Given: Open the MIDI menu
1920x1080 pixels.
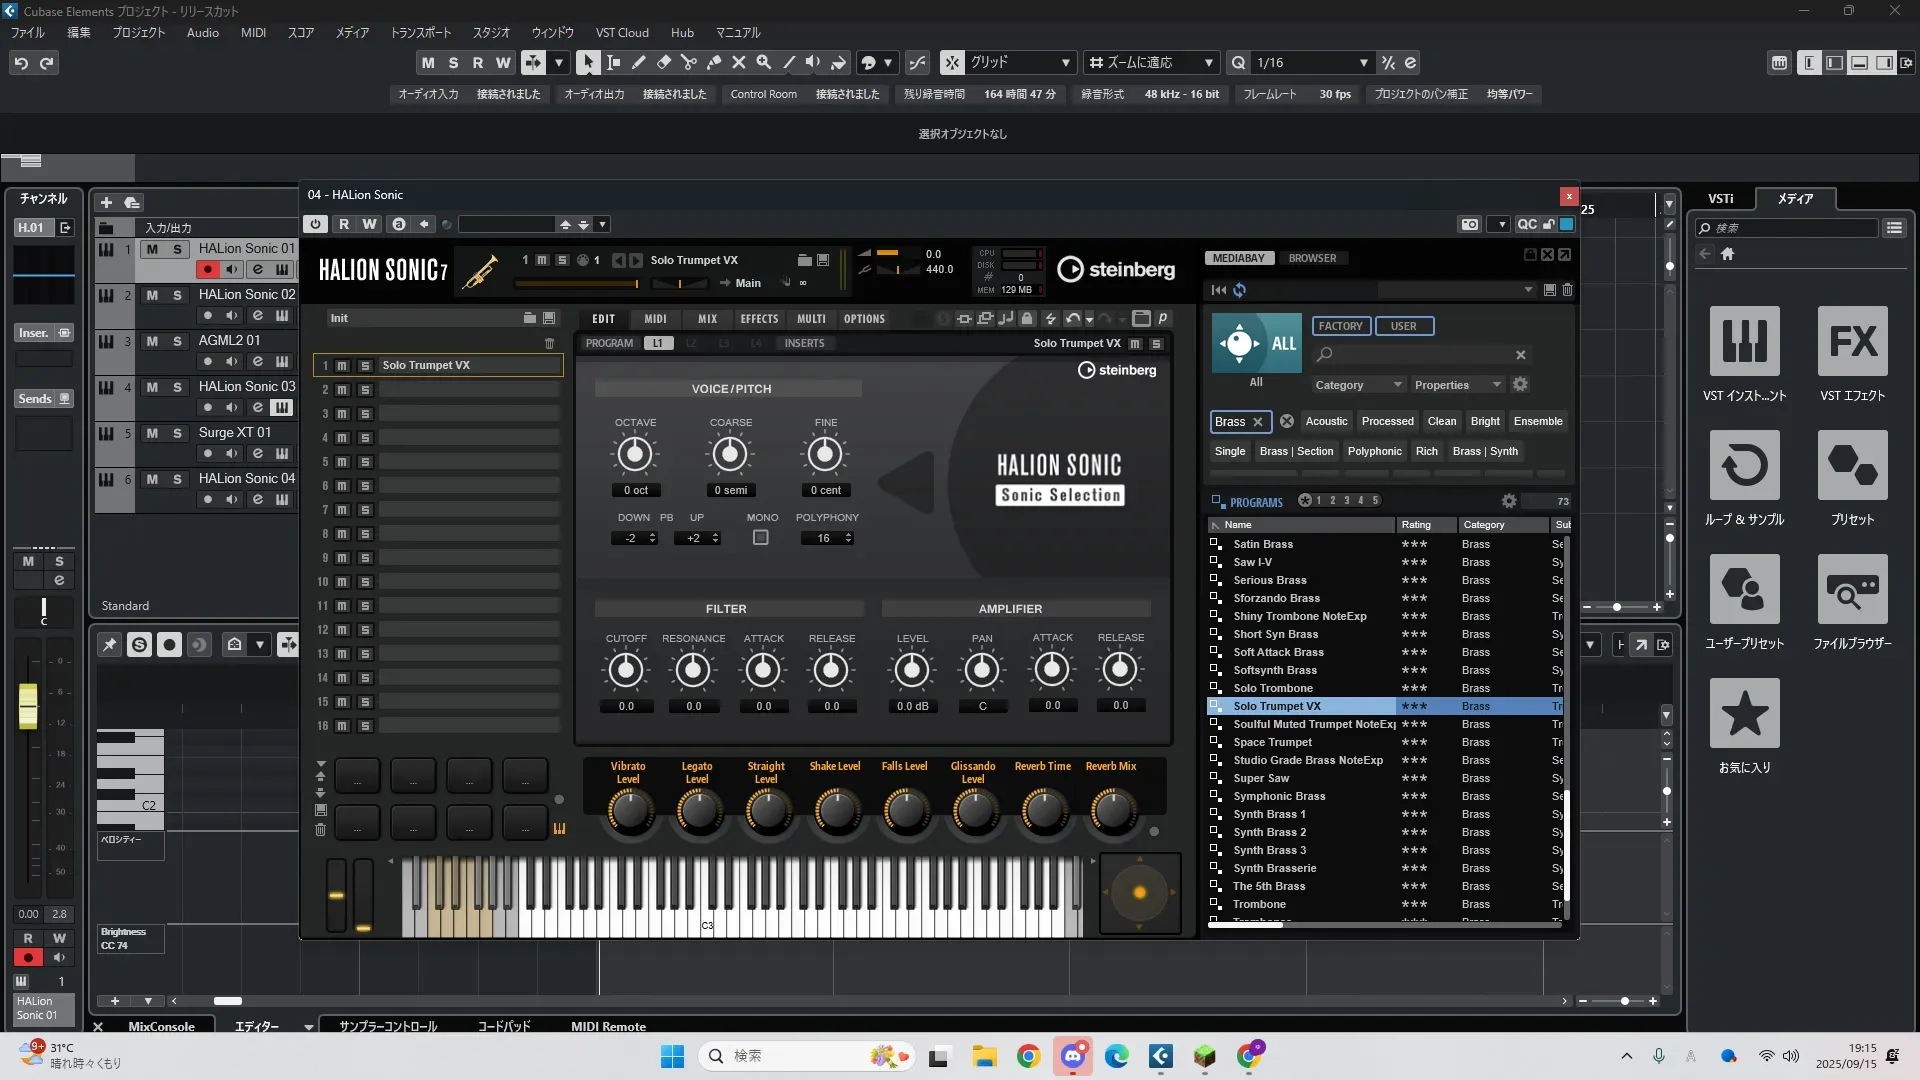Looking at the screenshot, I should click(253, 32).
